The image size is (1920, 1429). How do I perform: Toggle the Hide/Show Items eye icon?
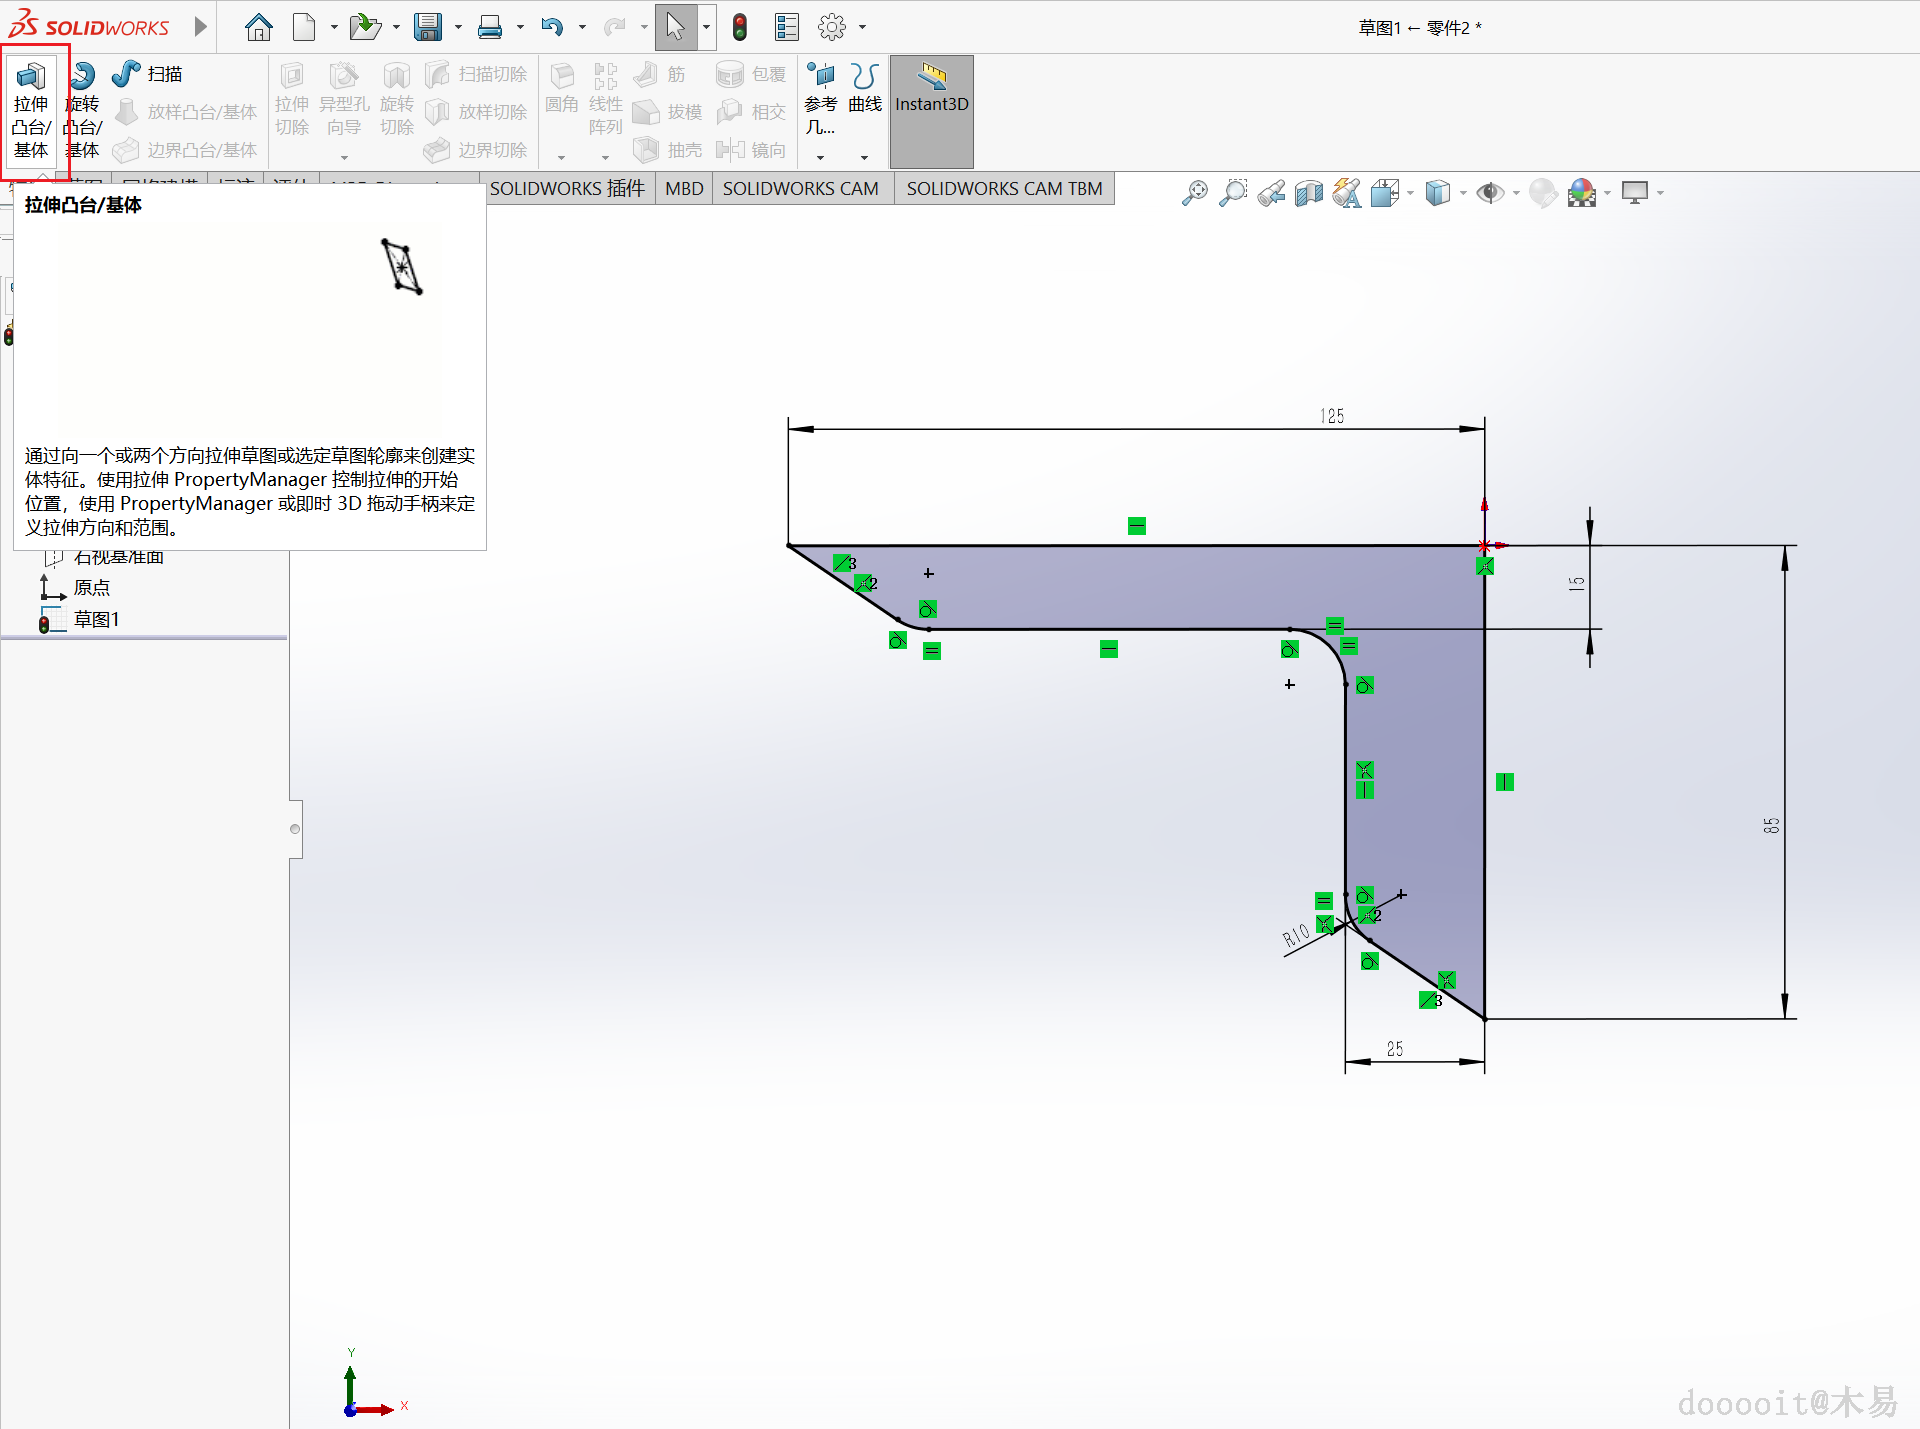tap(1490, 193)
